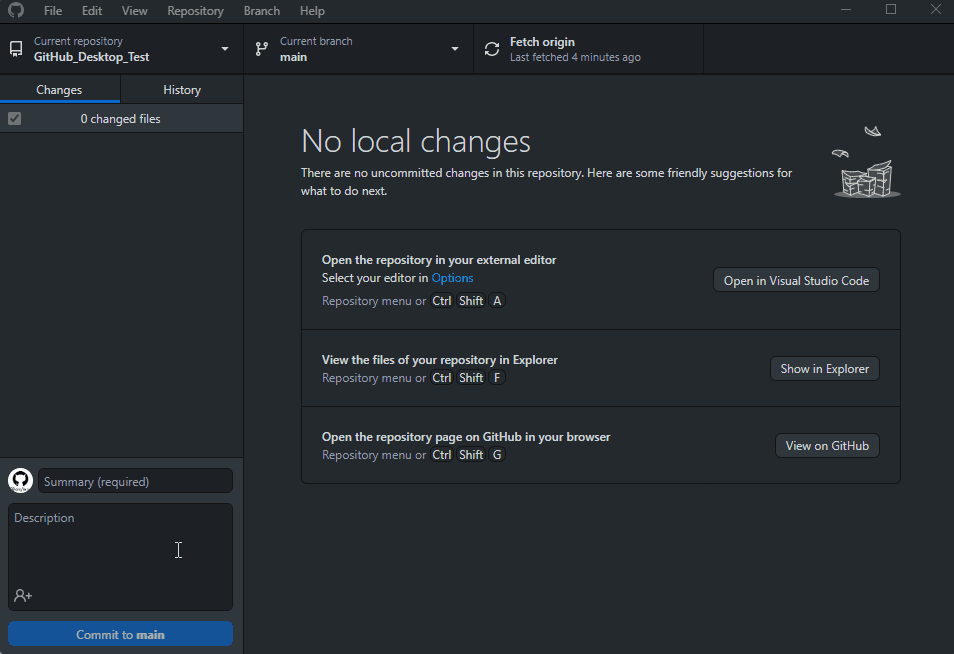Open the Options link for editor selection
This screenshot has height=654, width=954.
click(x=452, y=278)
